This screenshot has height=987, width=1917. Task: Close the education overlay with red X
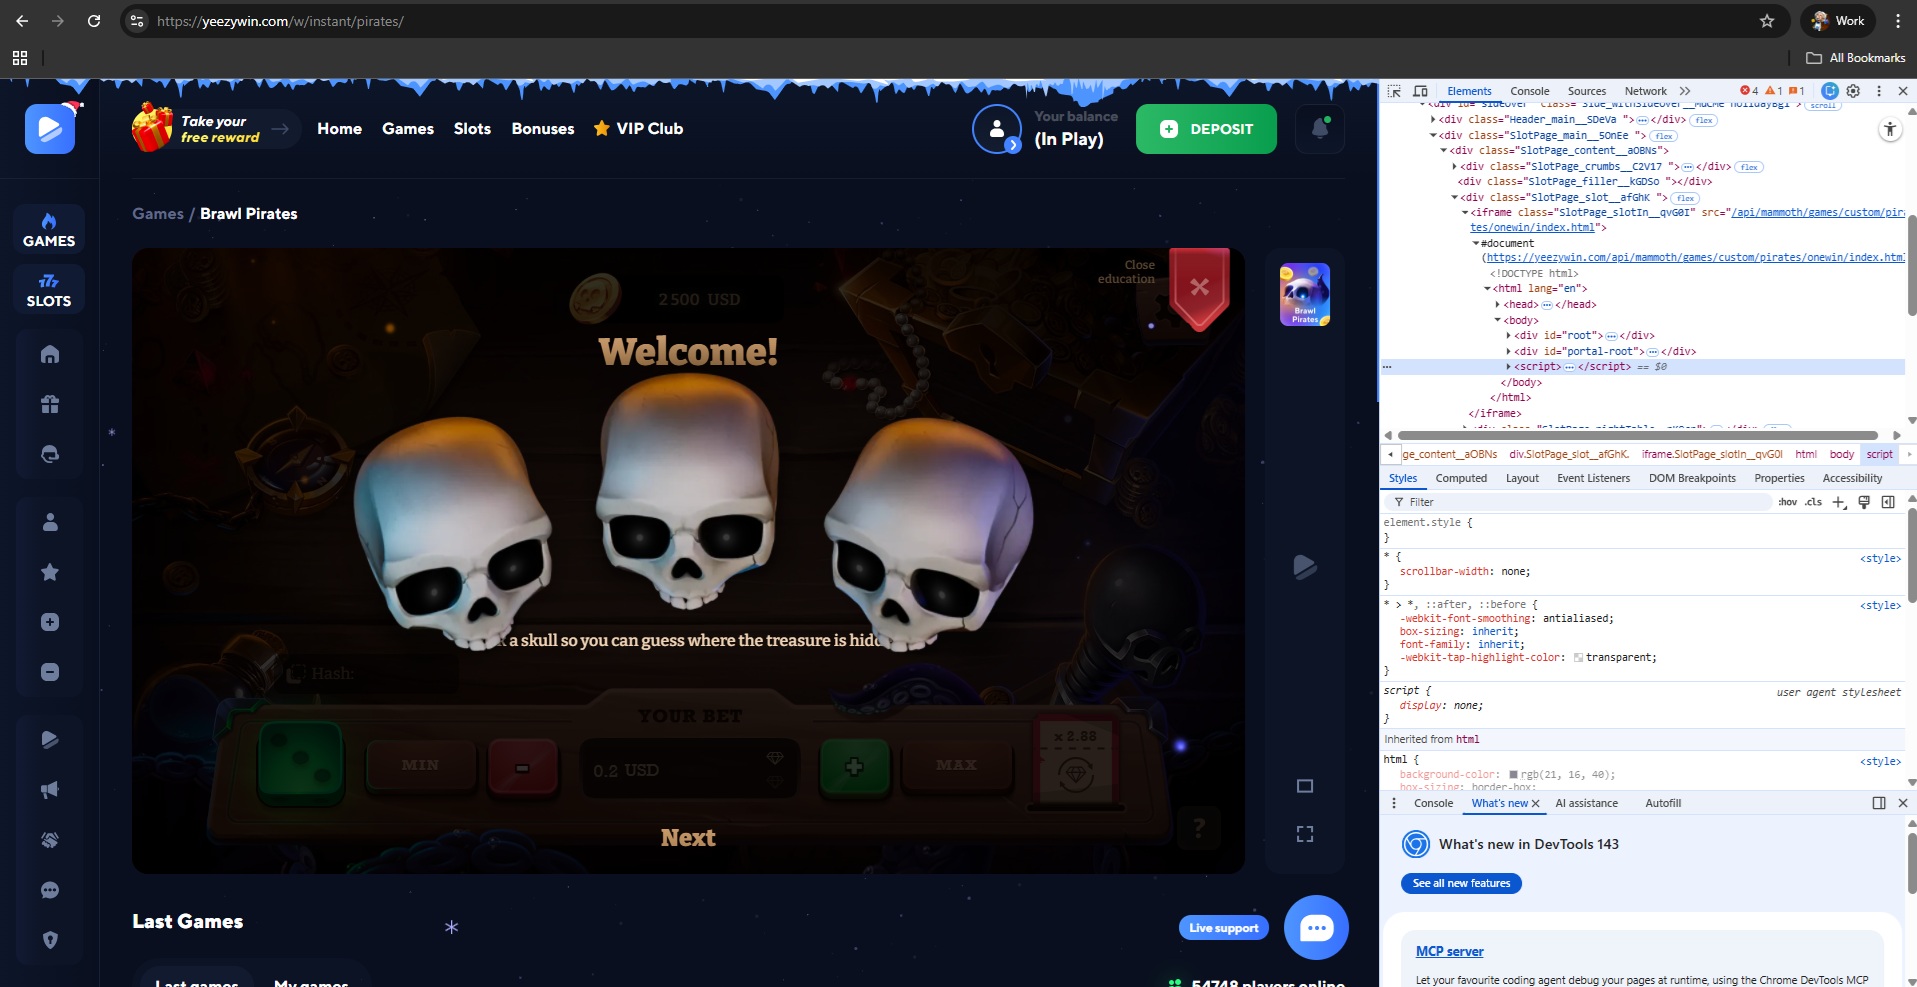1199,288
